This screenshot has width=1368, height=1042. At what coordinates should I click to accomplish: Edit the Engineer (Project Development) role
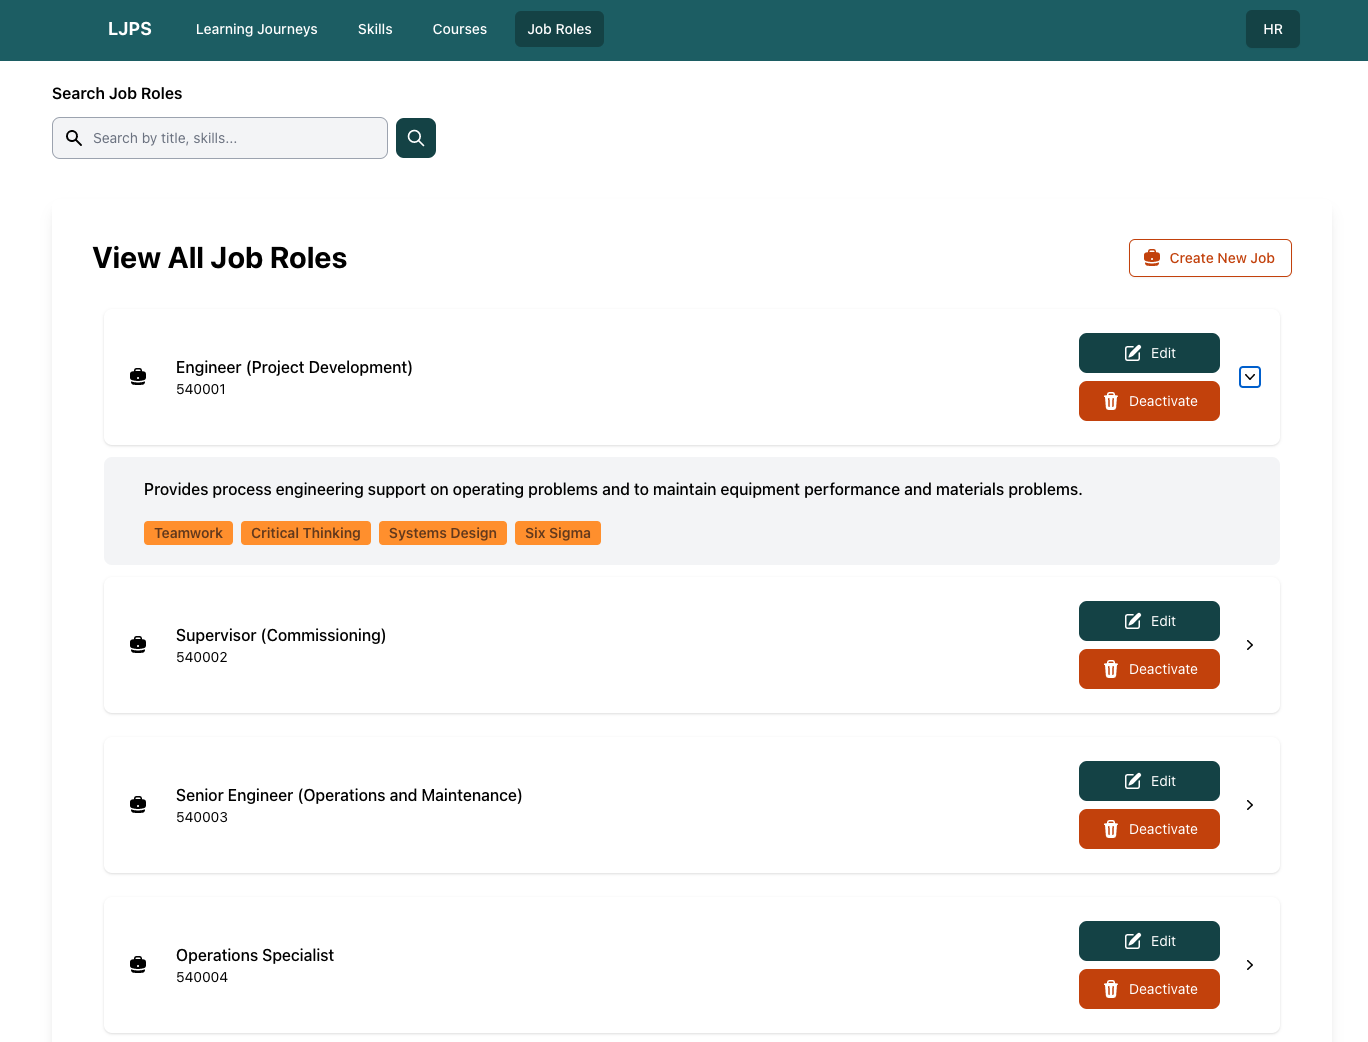[1149, 353]
